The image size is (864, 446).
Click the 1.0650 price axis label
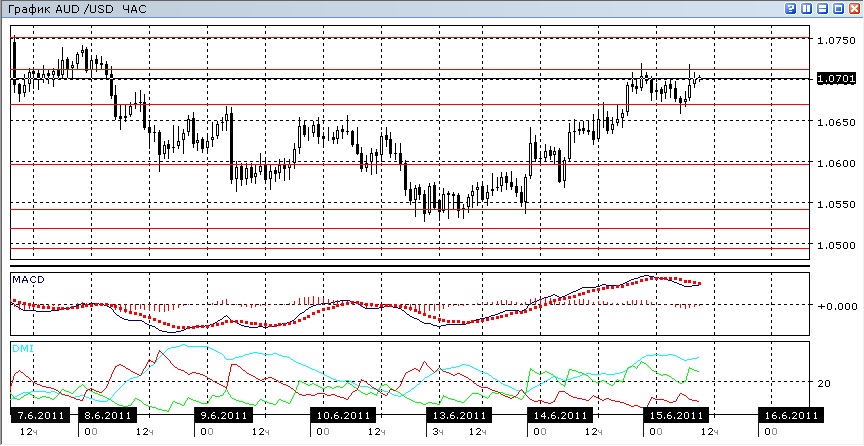point(835,122)
